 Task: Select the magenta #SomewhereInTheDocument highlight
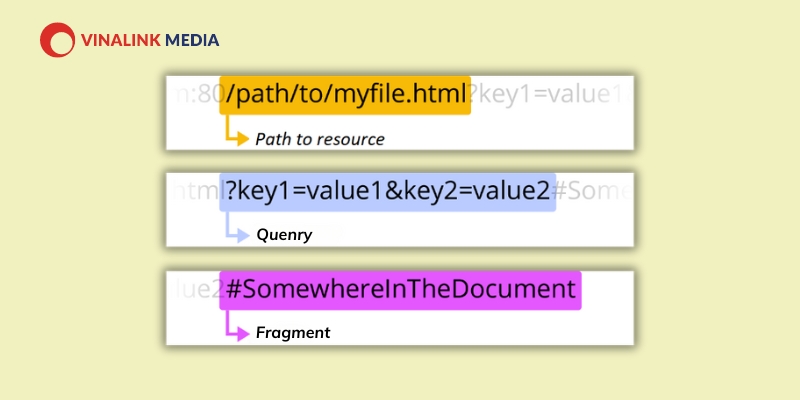click(x=400, y=290)
